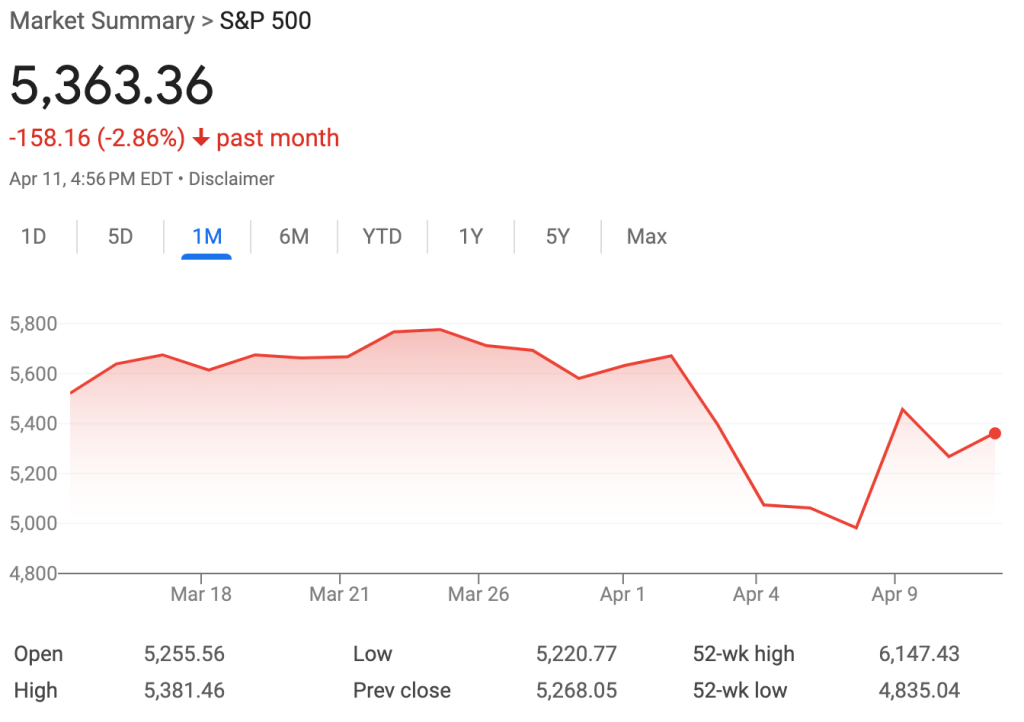Screen dimensions: 1024x722
Task: Show the 6M price history
Action: click(x=293, y=237)
